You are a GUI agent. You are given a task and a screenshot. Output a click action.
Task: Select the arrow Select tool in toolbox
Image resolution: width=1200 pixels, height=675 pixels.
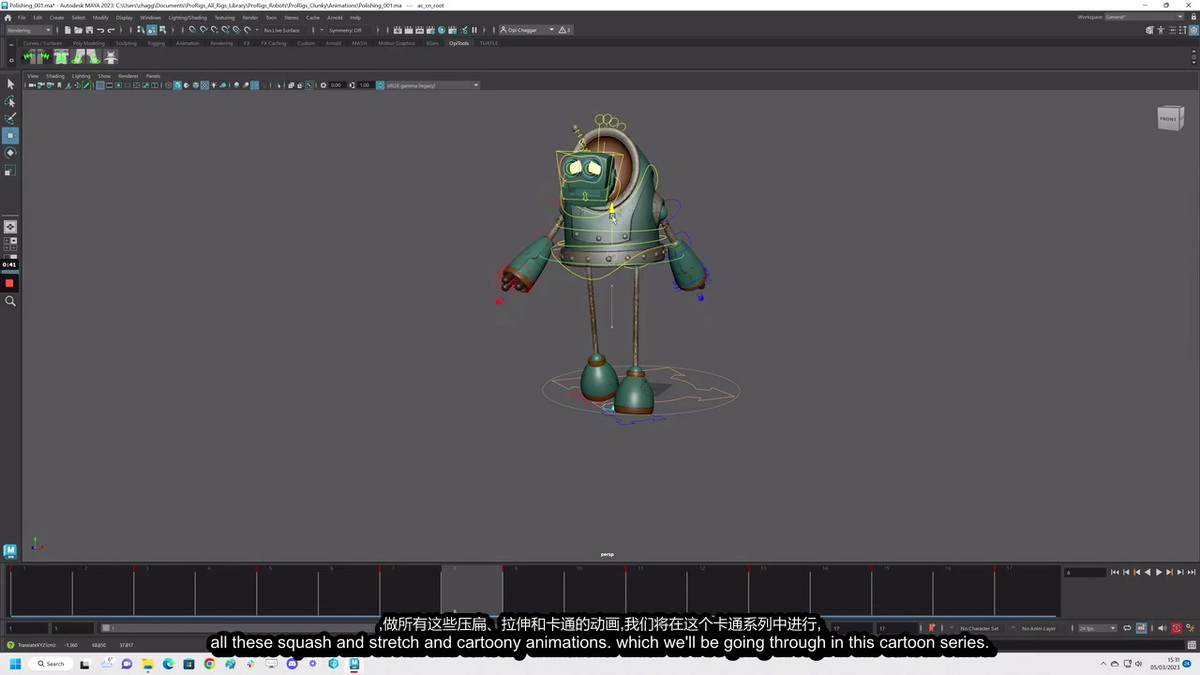(x=10, y=84)
